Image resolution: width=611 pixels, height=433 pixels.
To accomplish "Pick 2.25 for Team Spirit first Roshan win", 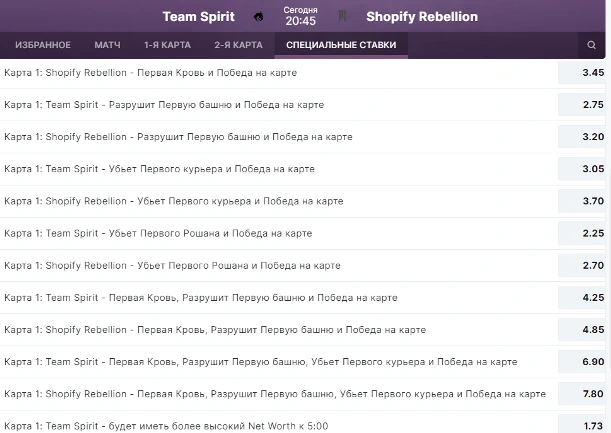I will pos(582,233).
